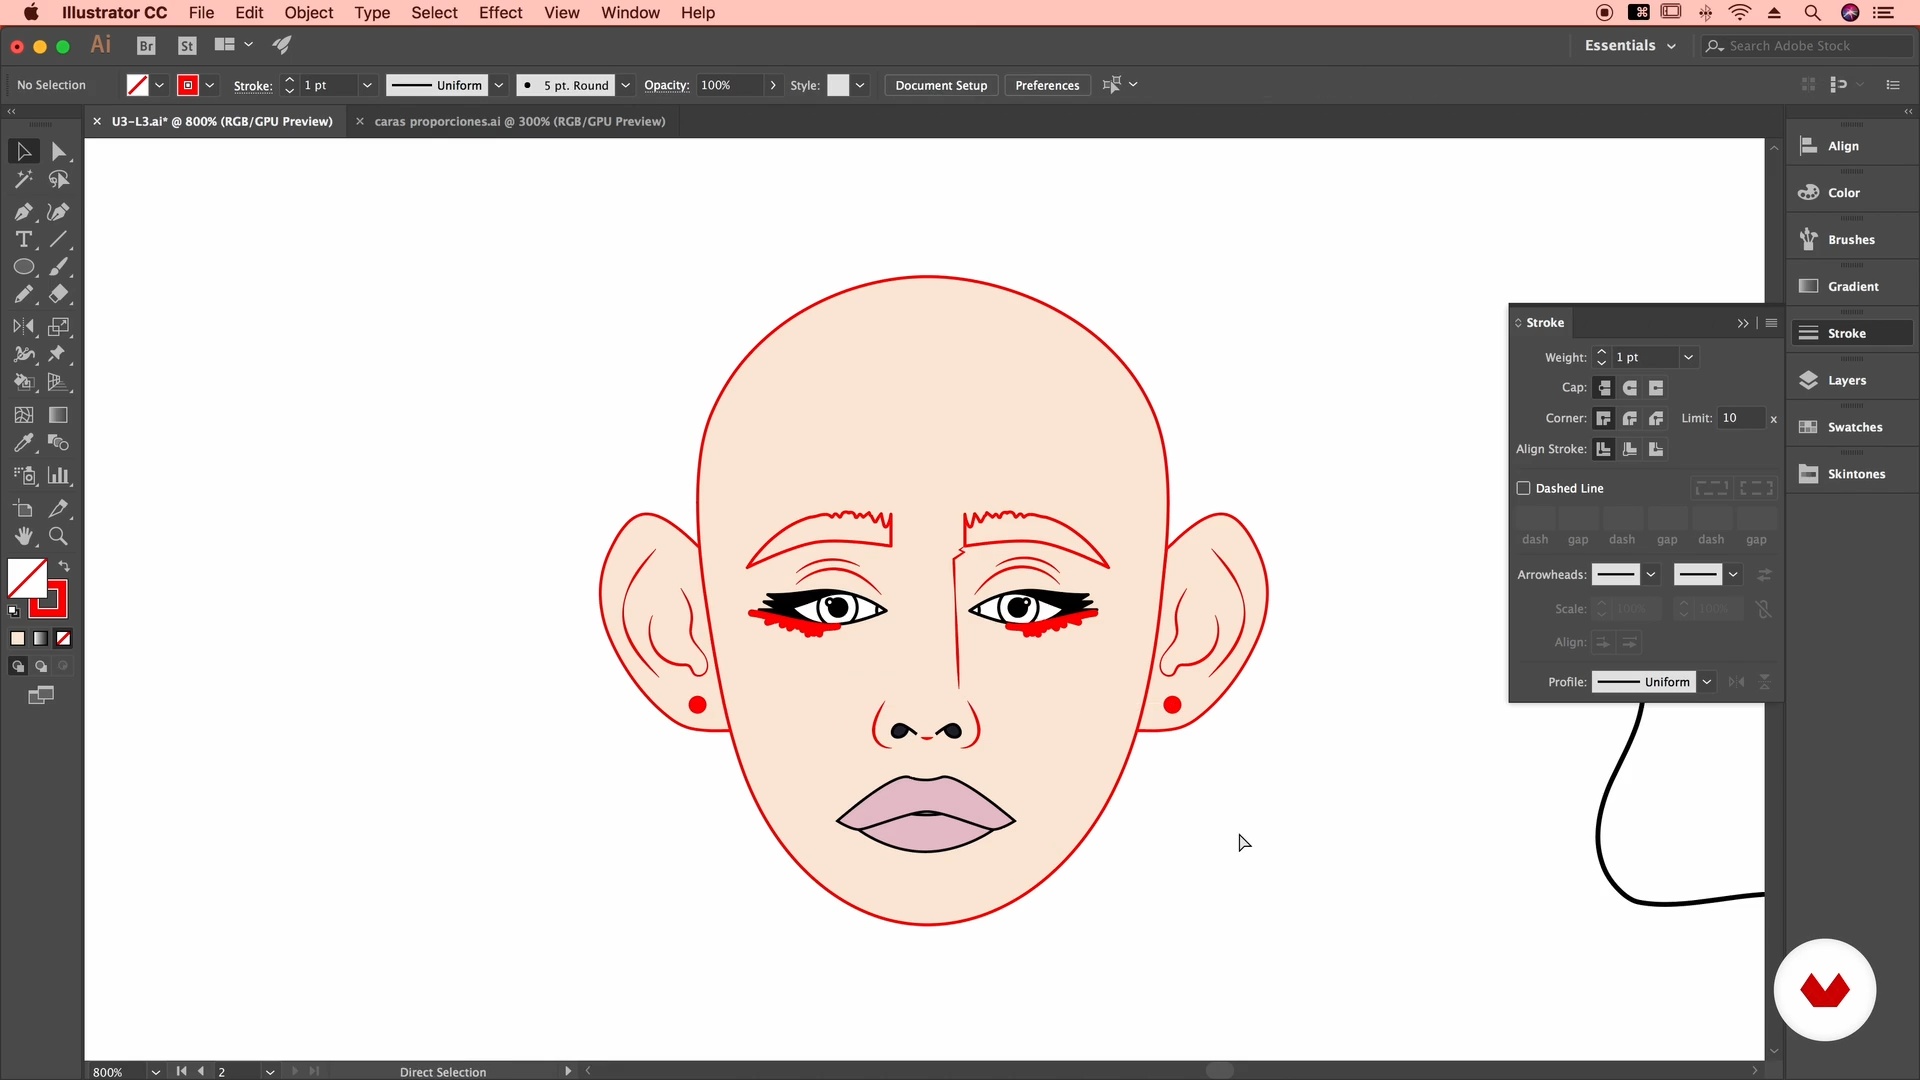Choose Bevel Join corner option

[1656, 419]
